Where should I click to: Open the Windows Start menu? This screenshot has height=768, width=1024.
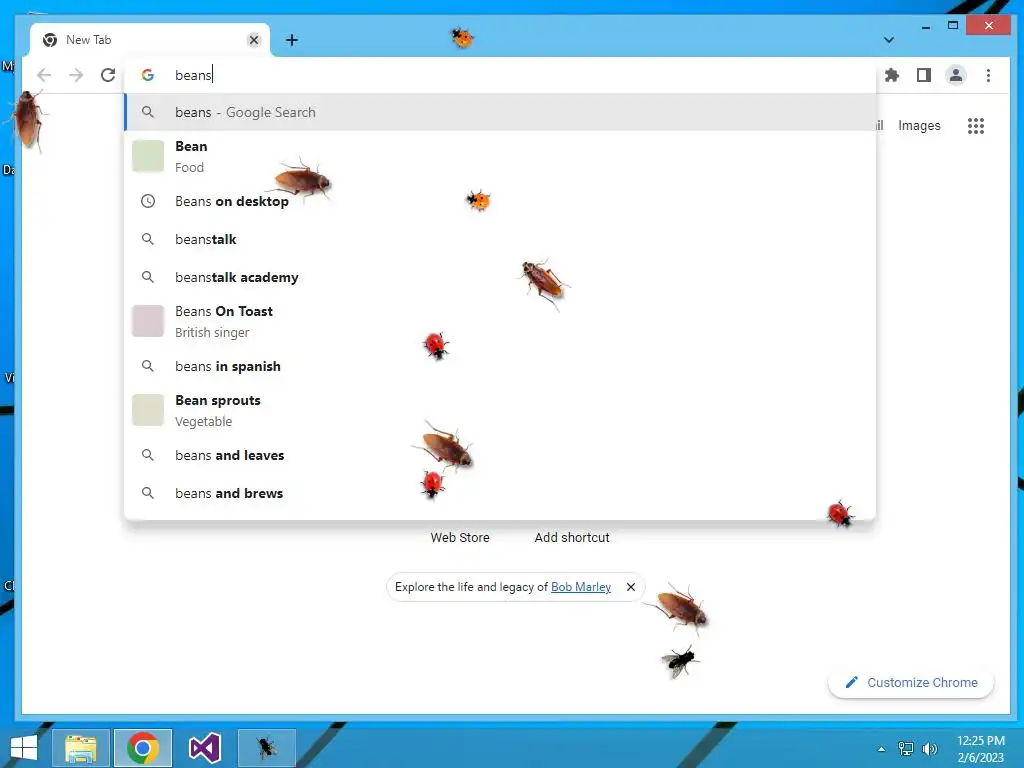(x=24, y=748)
